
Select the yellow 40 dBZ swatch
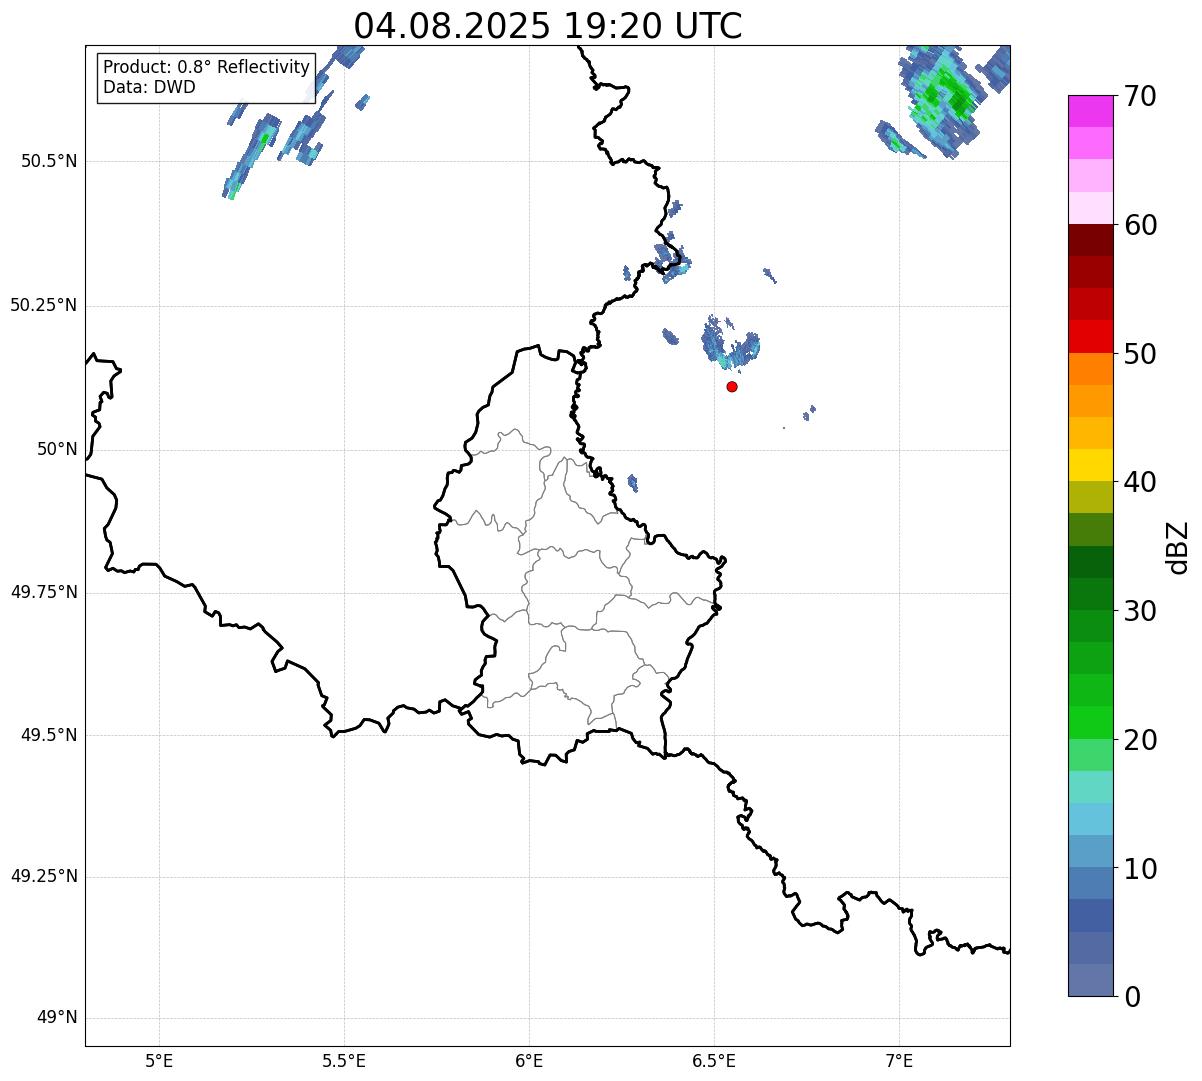[1091, 465]
